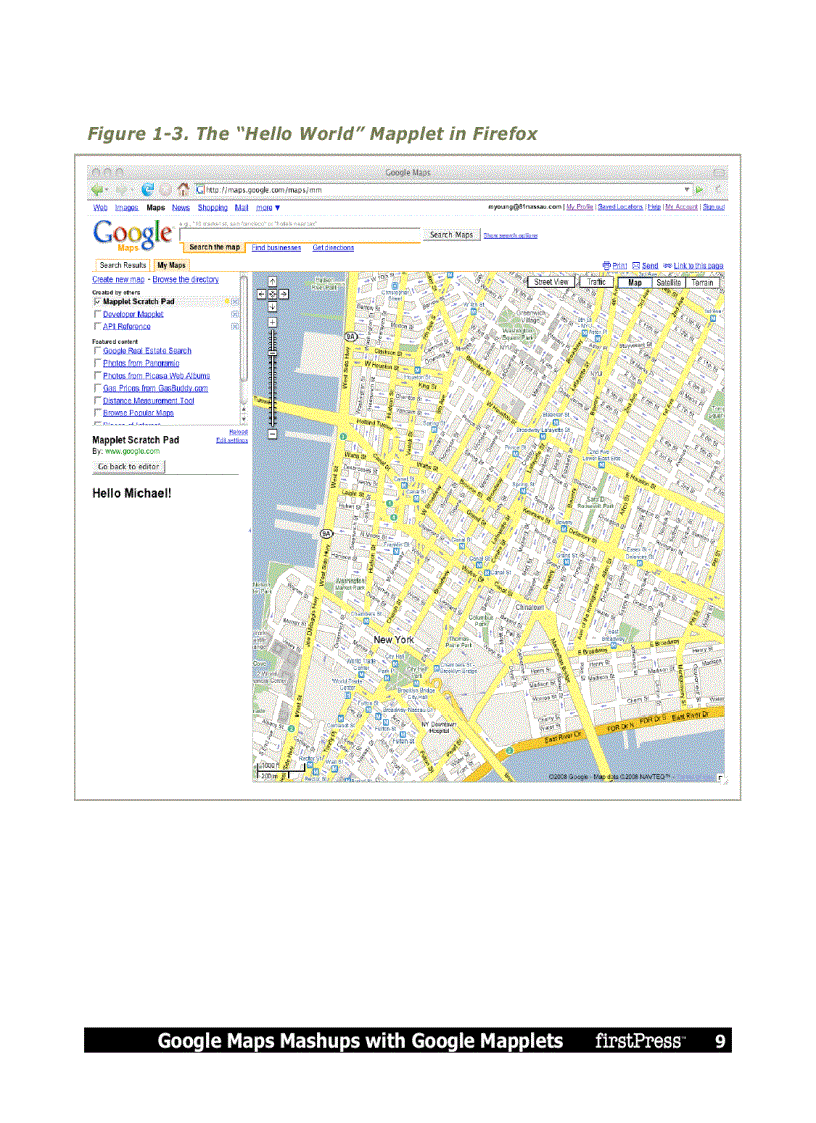Switch to the My Maps tab
The height and width of the screenshot is (1123, 816).
click(170, 265)
